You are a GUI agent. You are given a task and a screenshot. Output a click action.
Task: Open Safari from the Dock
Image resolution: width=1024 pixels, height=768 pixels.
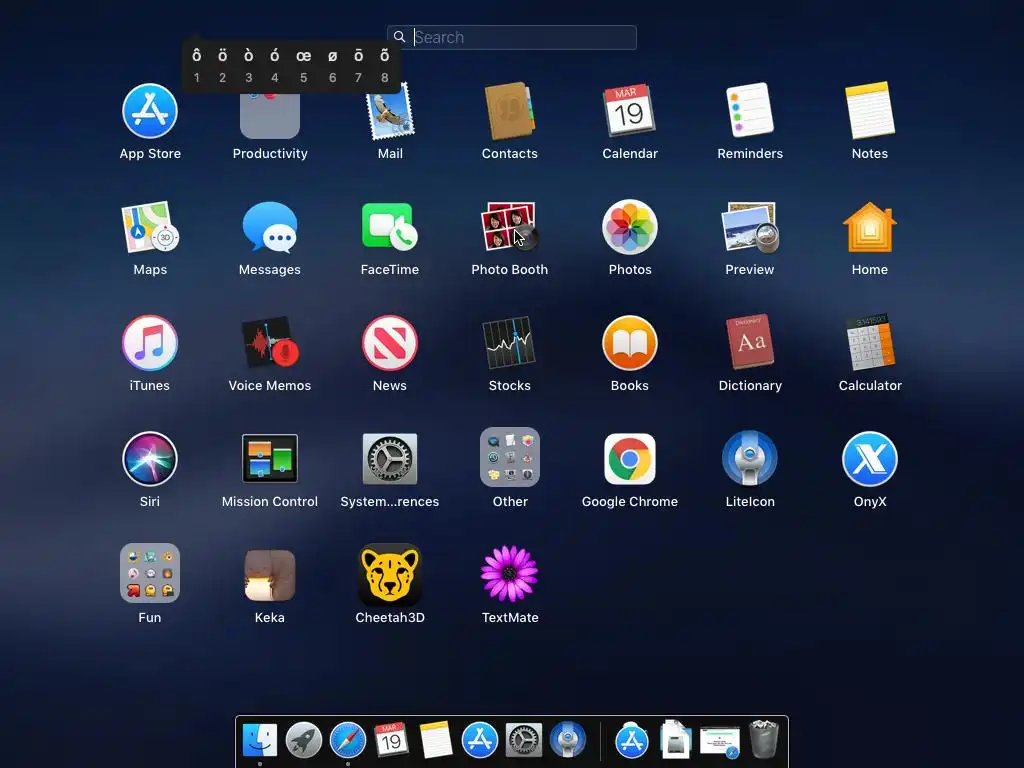click(x=347, y=741)
